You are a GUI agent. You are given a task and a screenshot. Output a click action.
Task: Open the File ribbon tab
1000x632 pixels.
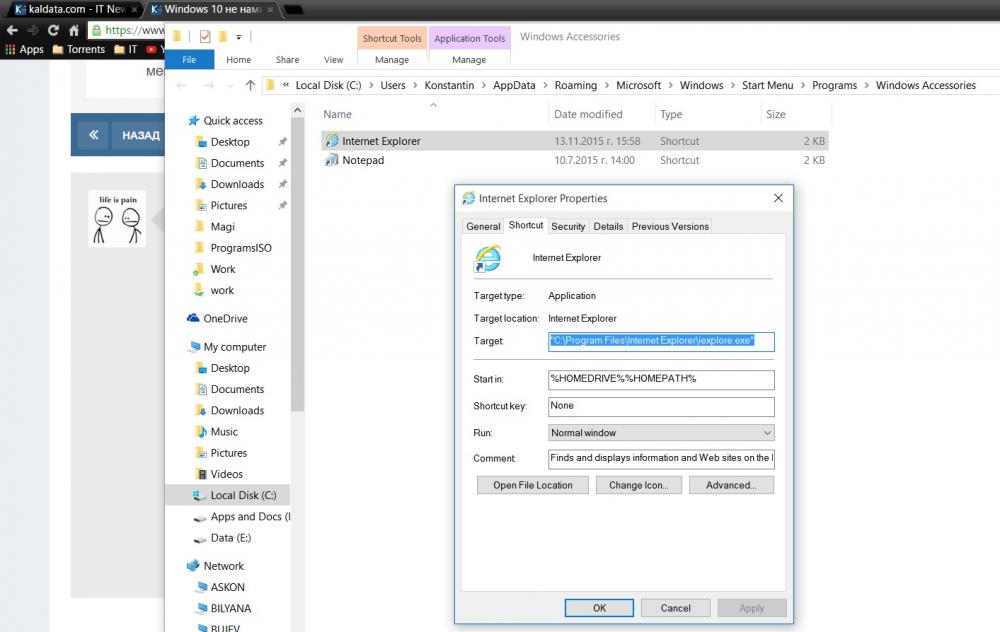click(189, 59)
